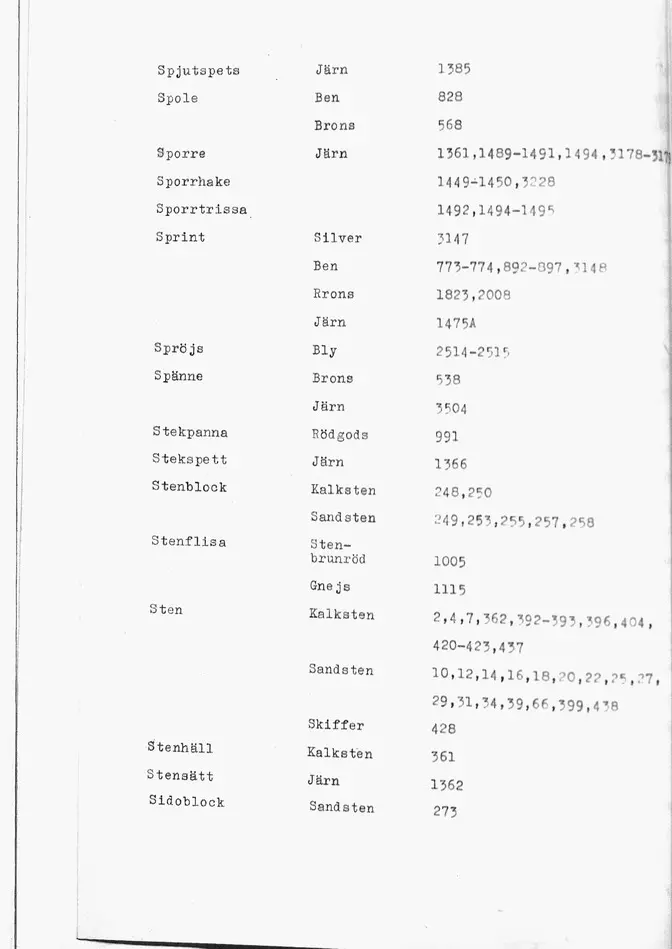Click the Spröjs entry
The height and width of the screenshot is (949, 672).
[179, 349]
